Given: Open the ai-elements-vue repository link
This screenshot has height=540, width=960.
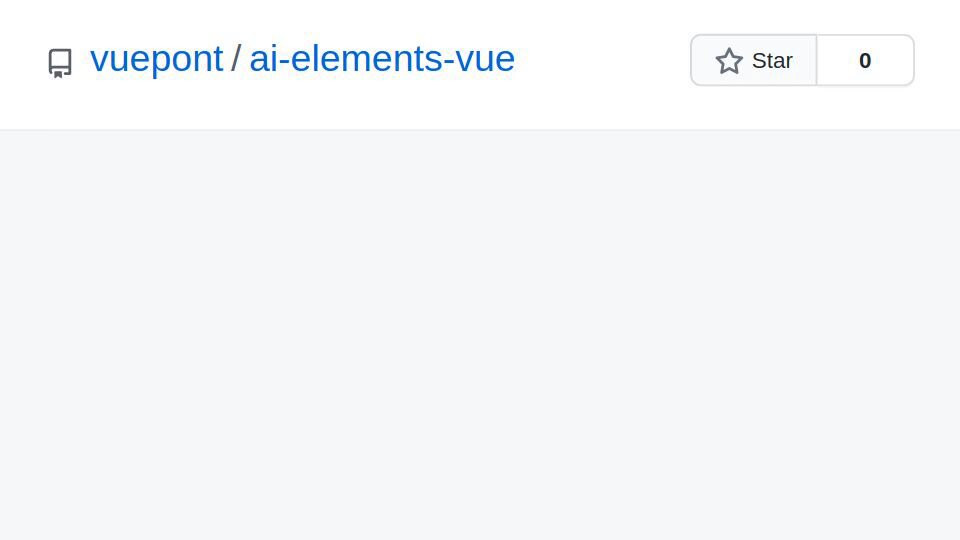Looking at the screenshot, I should pos(382,59).
